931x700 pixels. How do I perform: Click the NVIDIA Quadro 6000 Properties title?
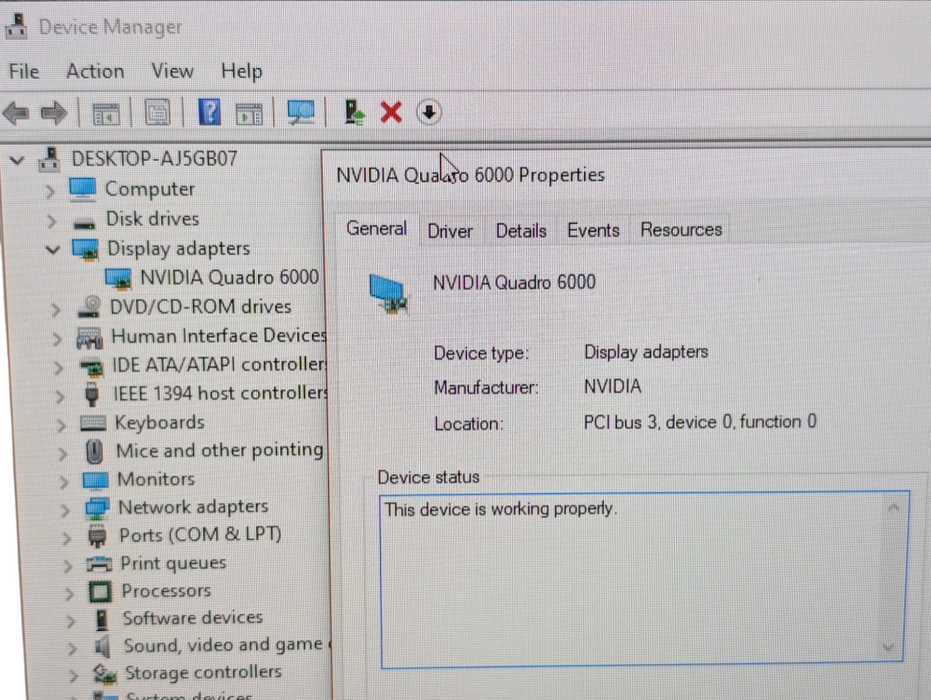[x=470, y=175]
